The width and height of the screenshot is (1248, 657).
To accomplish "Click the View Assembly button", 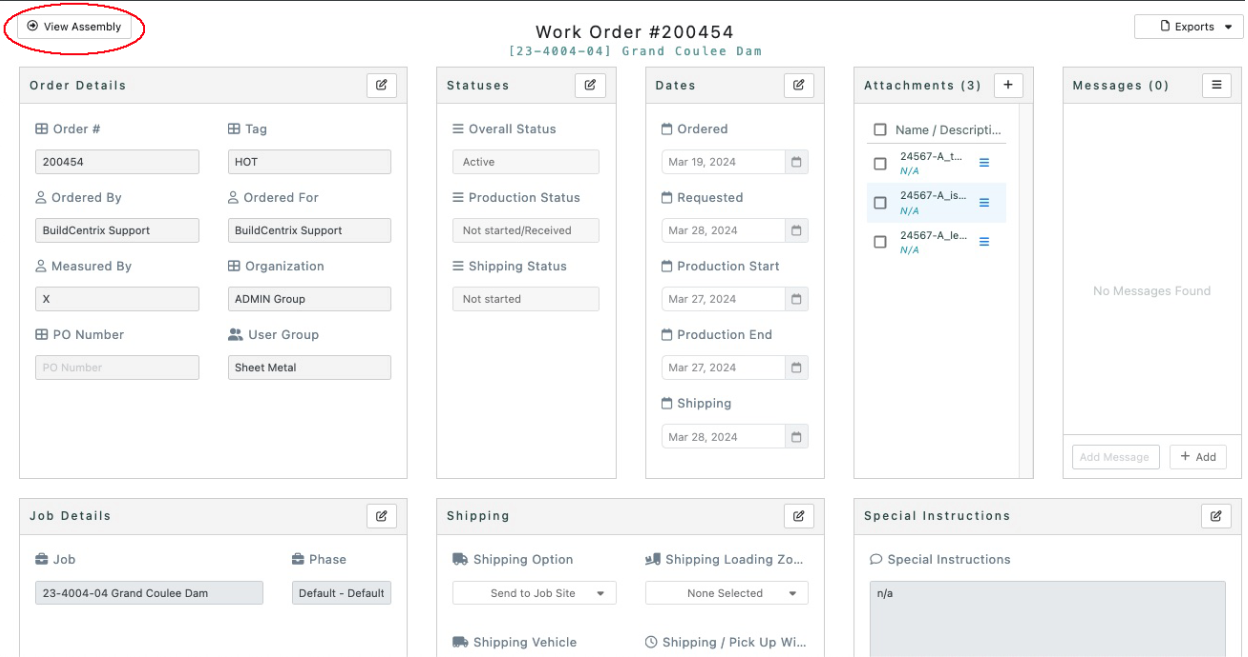I will pyautogui.click(x=72, y=28).
